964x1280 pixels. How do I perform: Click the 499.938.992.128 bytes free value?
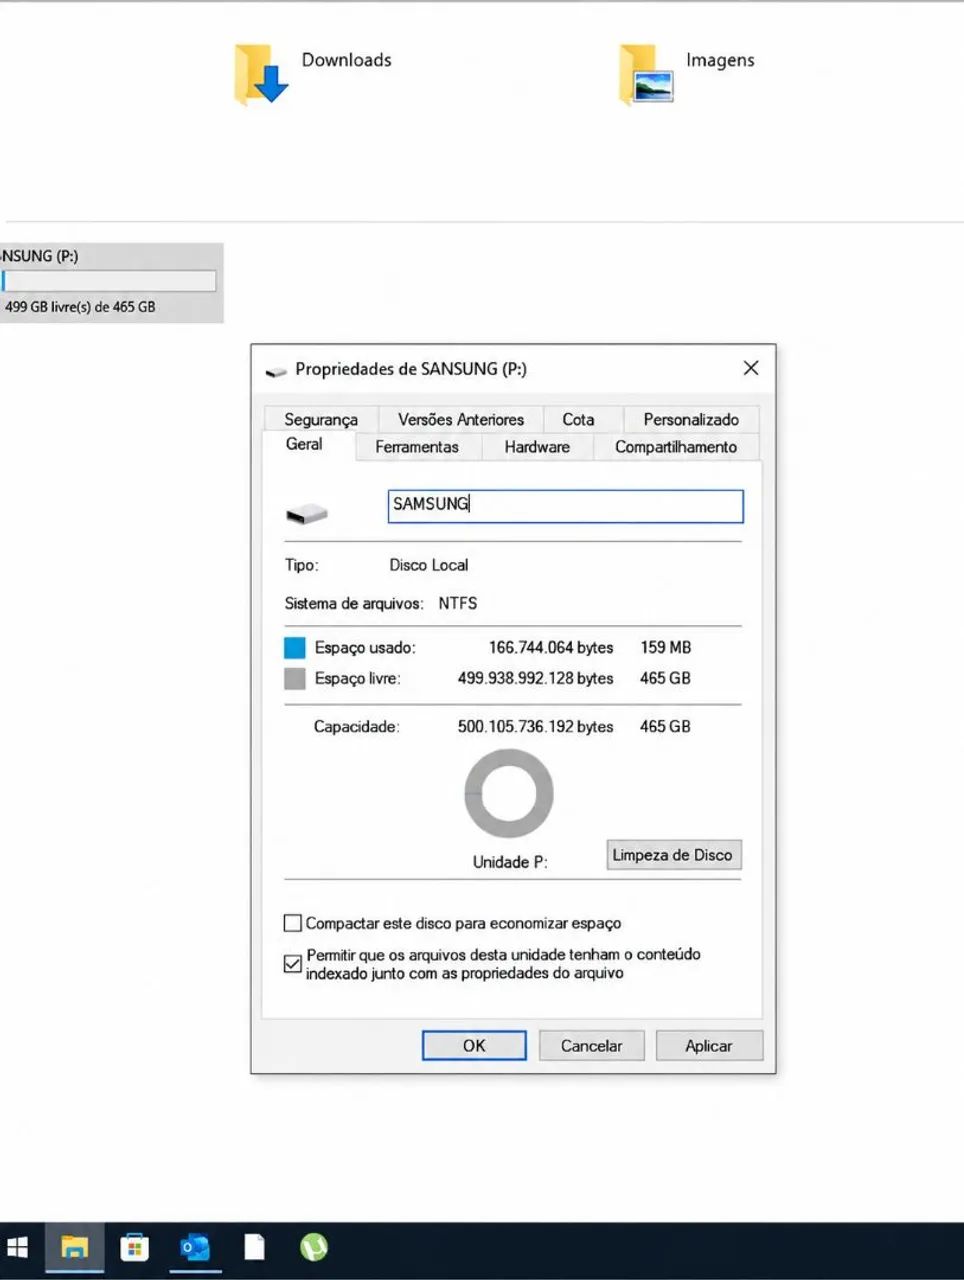tap(536, 678)
